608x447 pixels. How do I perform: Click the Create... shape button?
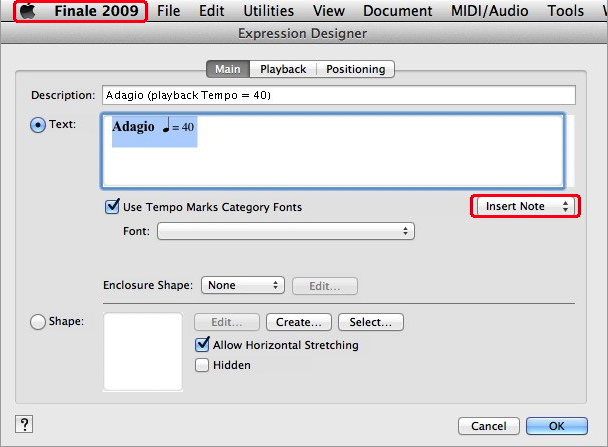pyautogui.click(x=298, y=322)
